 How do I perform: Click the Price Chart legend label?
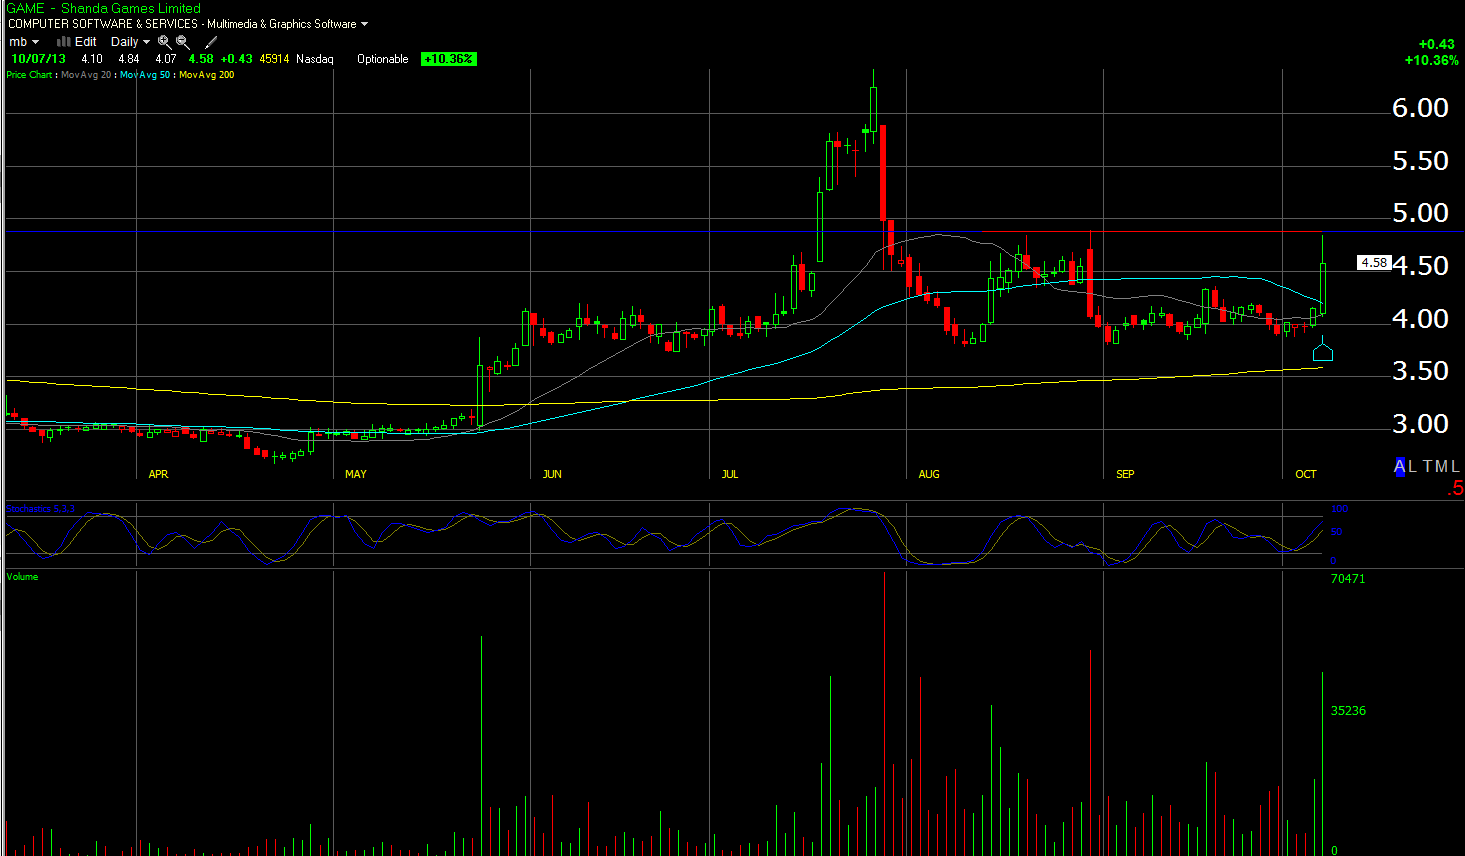(x=29, y=75)
